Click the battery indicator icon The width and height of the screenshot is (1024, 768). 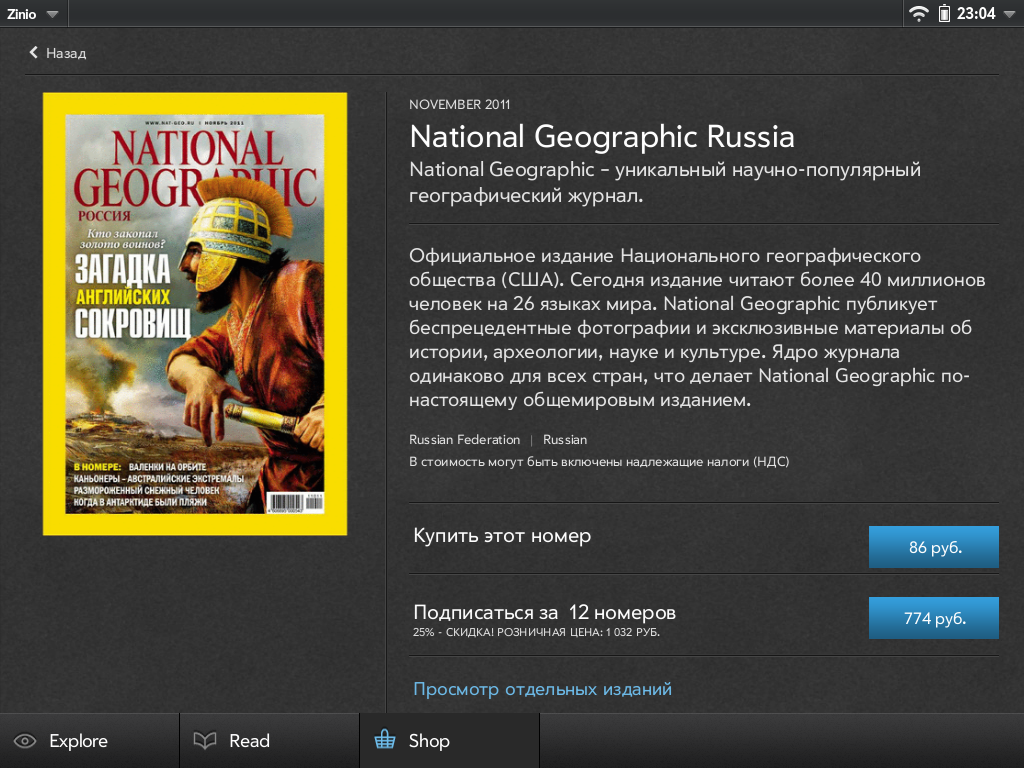click(944, 13)
